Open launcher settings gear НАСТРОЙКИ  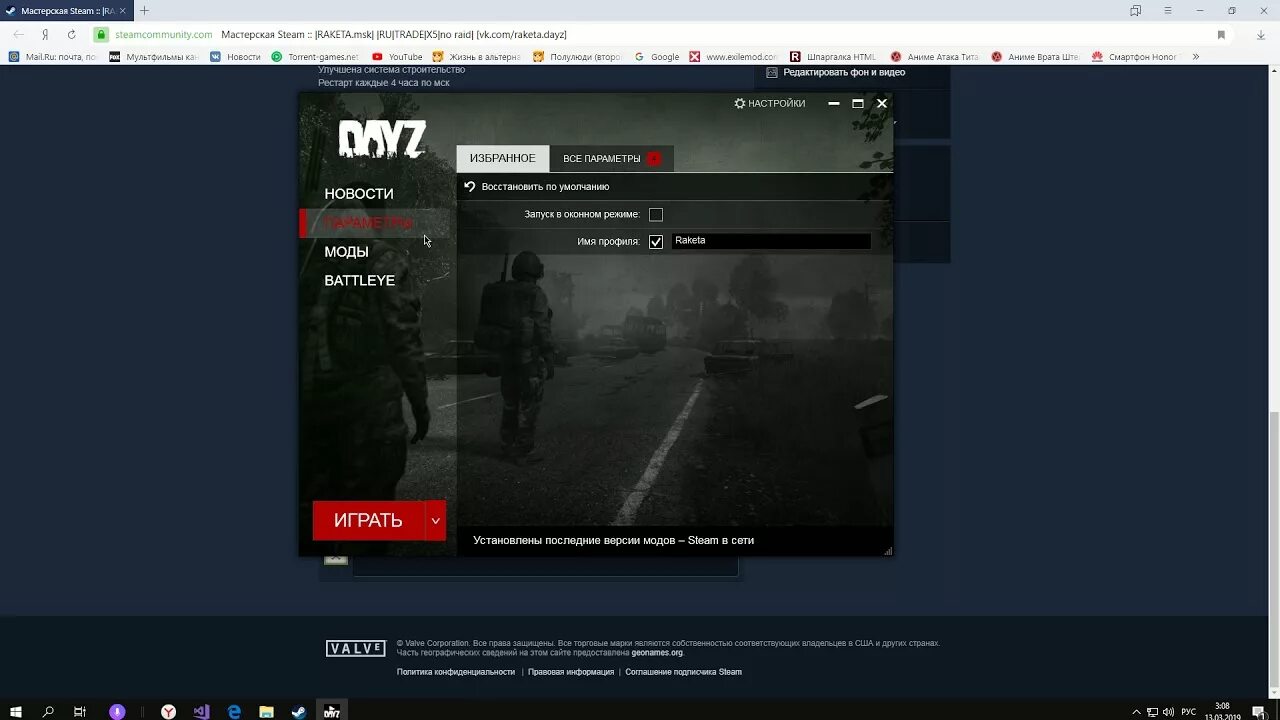coord(769,103)
